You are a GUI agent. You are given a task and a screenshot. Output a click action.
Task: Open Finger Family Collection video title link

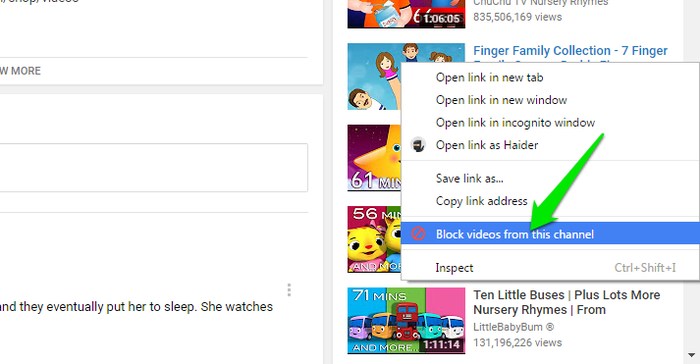click(x=570, y=51)
